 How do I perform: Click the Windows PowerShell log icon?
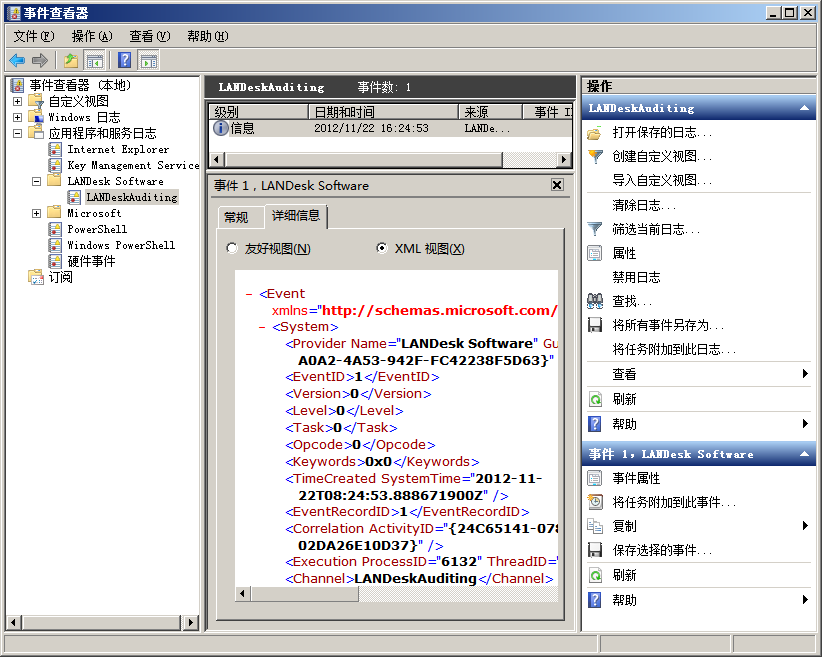[x=55, y=245]
